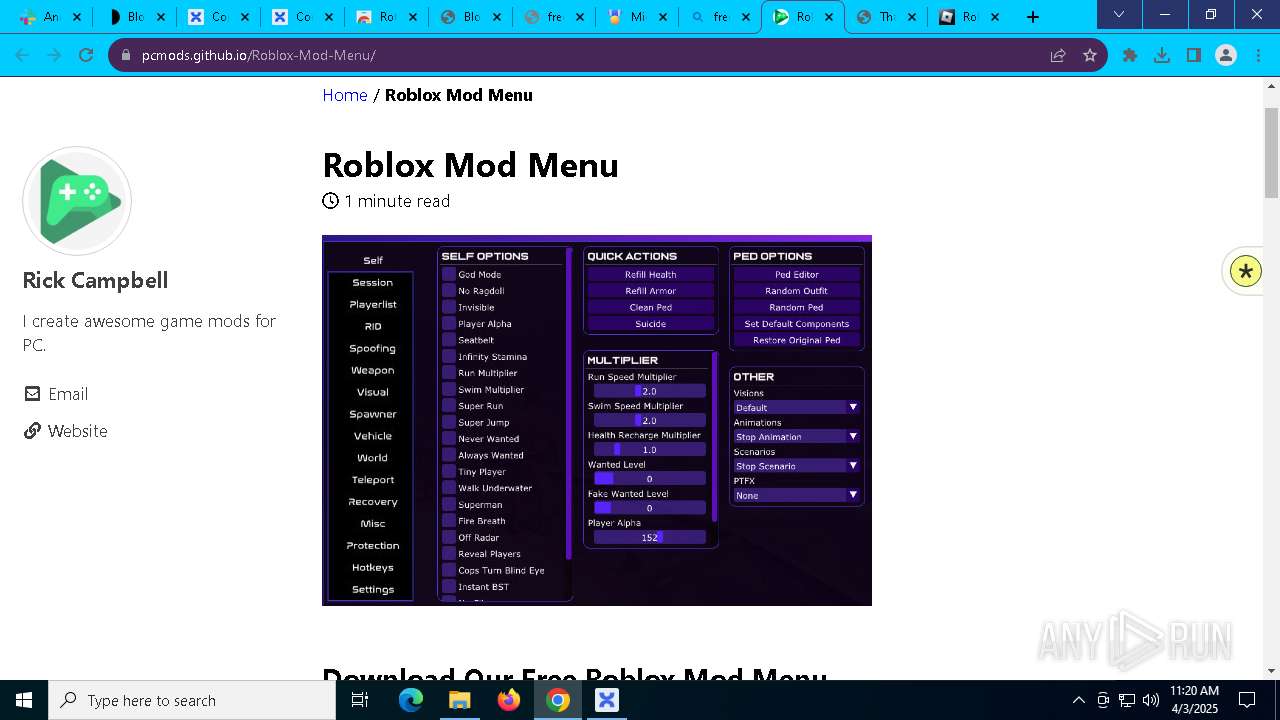Click the taskbar clock showing 11:20 AM
The image size is (1280, 720).
tap(1194, 700)
